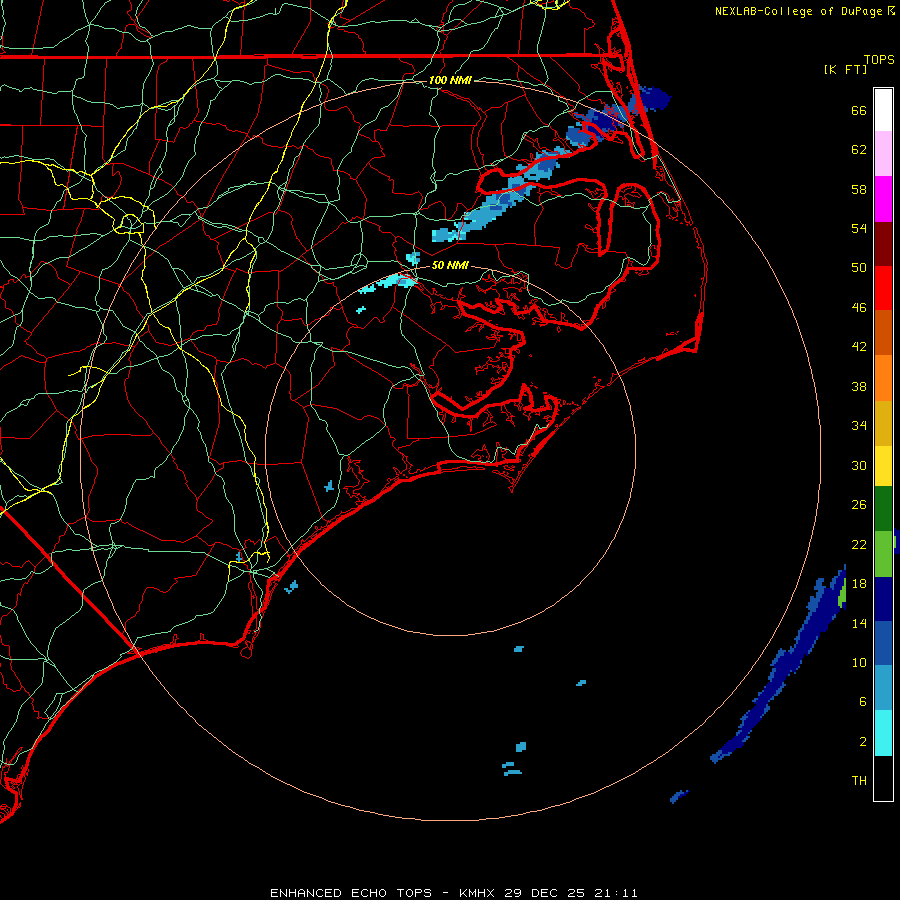
Task: Click the legend value "62"
Action: pyautogui.click(x=859, y=150)
